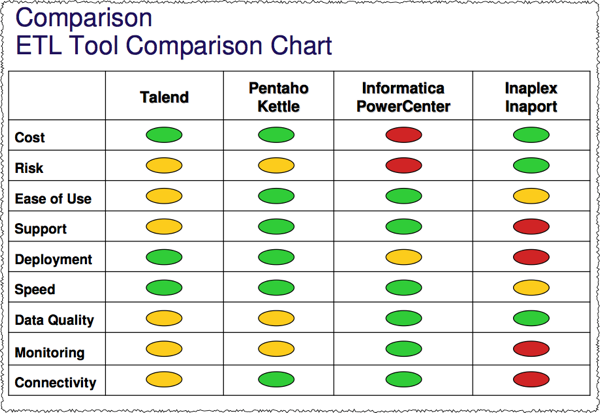Screen dimensions: 600x413
Task: Click the Talend column header
Action: [164, 98]
